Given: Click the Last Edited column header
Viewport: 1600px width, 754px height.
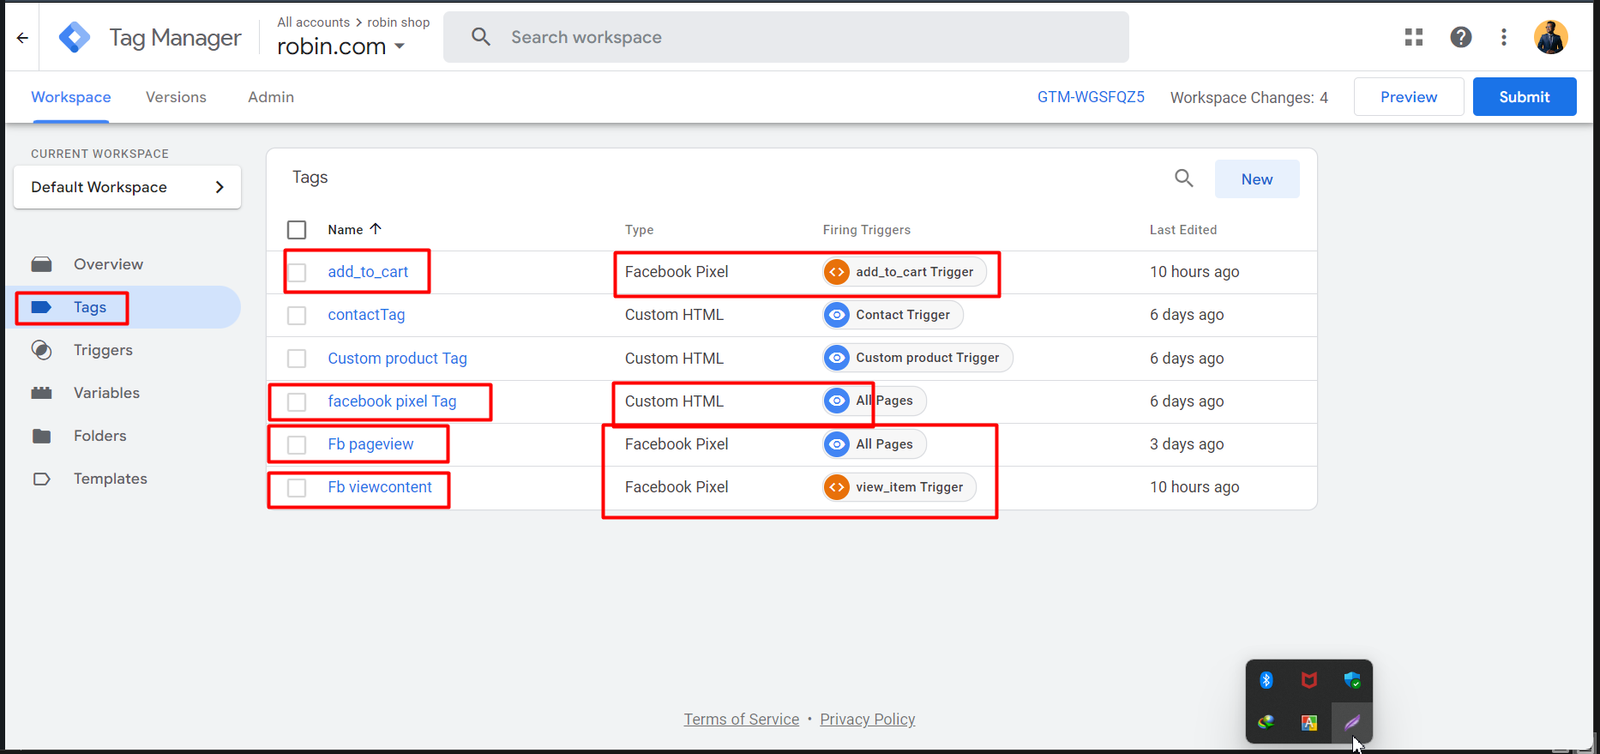Looking at the screenshot, I should click(1183, 230).
